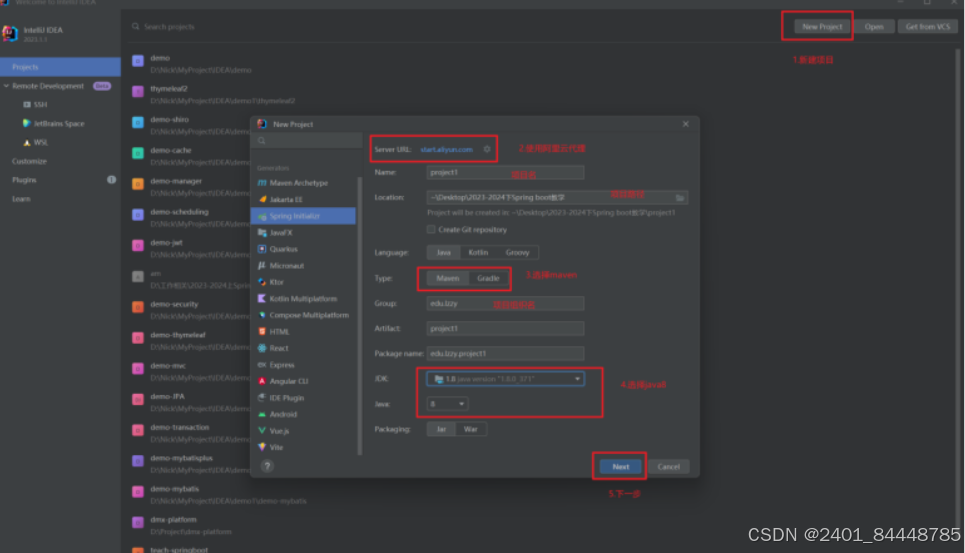
Task: Open the Java version dropdown
Action: (x=447, y=404)
